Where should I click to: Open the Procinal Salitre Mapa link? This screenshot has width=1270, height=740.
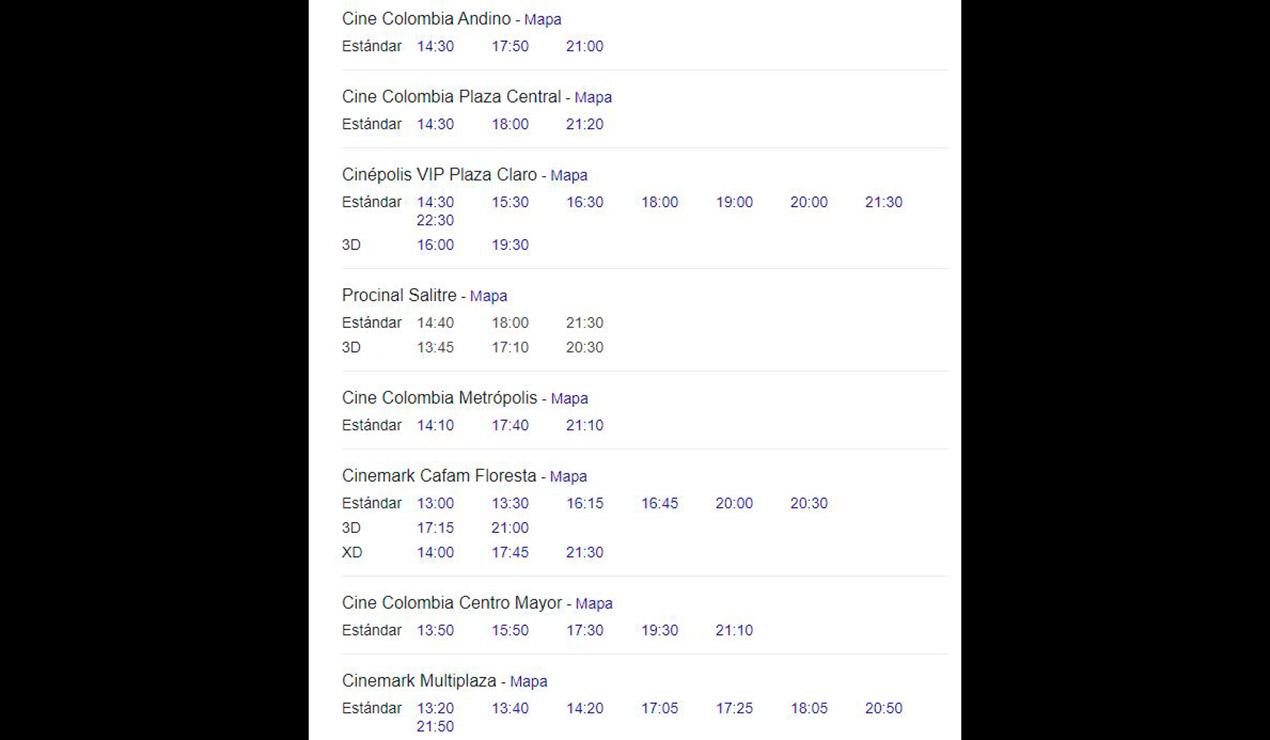[x=488, y=296]
